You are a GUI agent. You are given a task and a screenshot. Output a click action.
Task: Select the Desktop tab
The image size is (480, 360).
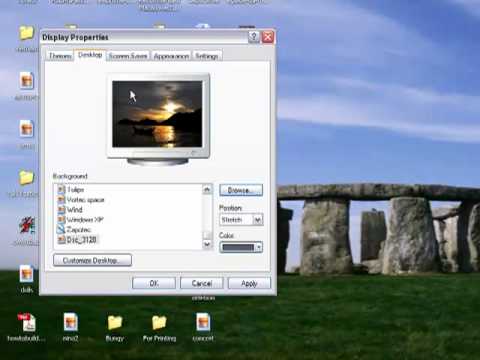click(x=90, y=55)
